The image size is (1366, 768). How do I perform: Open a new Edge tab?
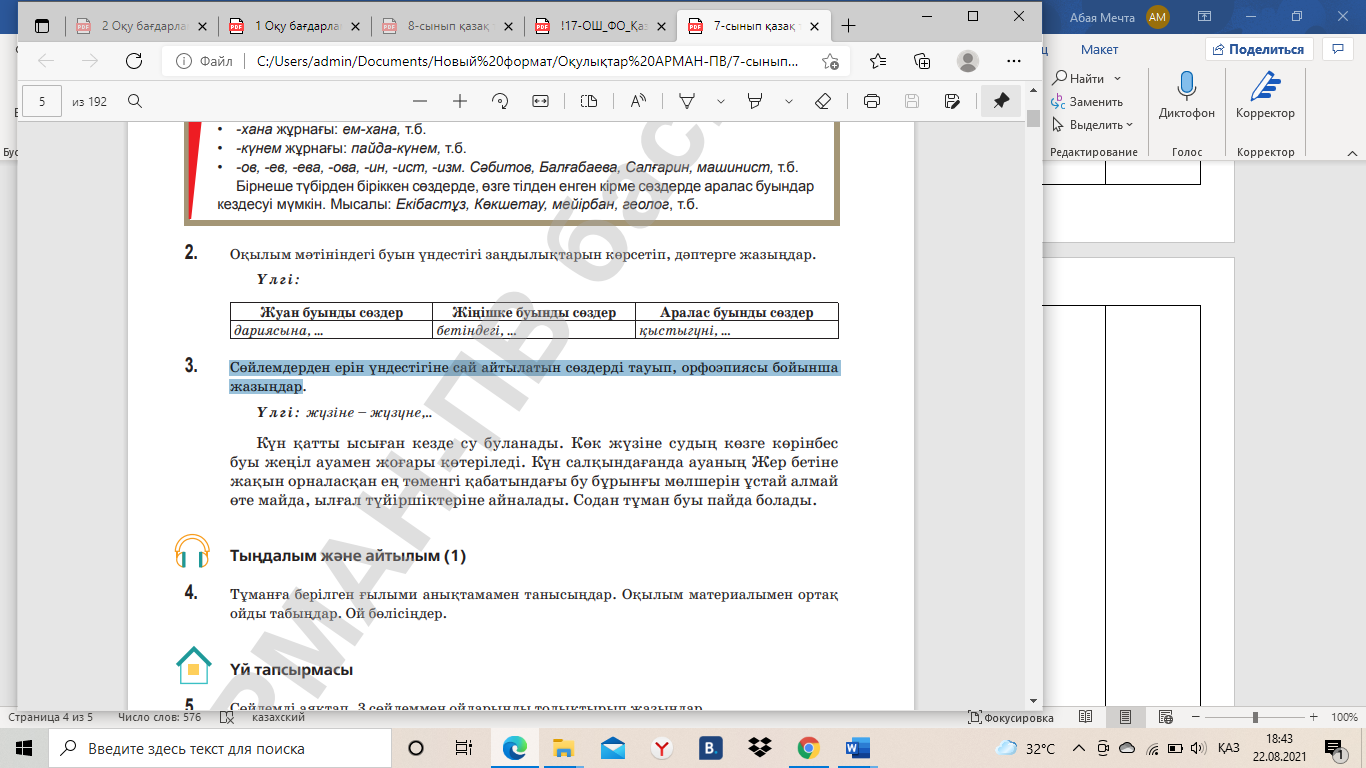[x=849, y=25]
